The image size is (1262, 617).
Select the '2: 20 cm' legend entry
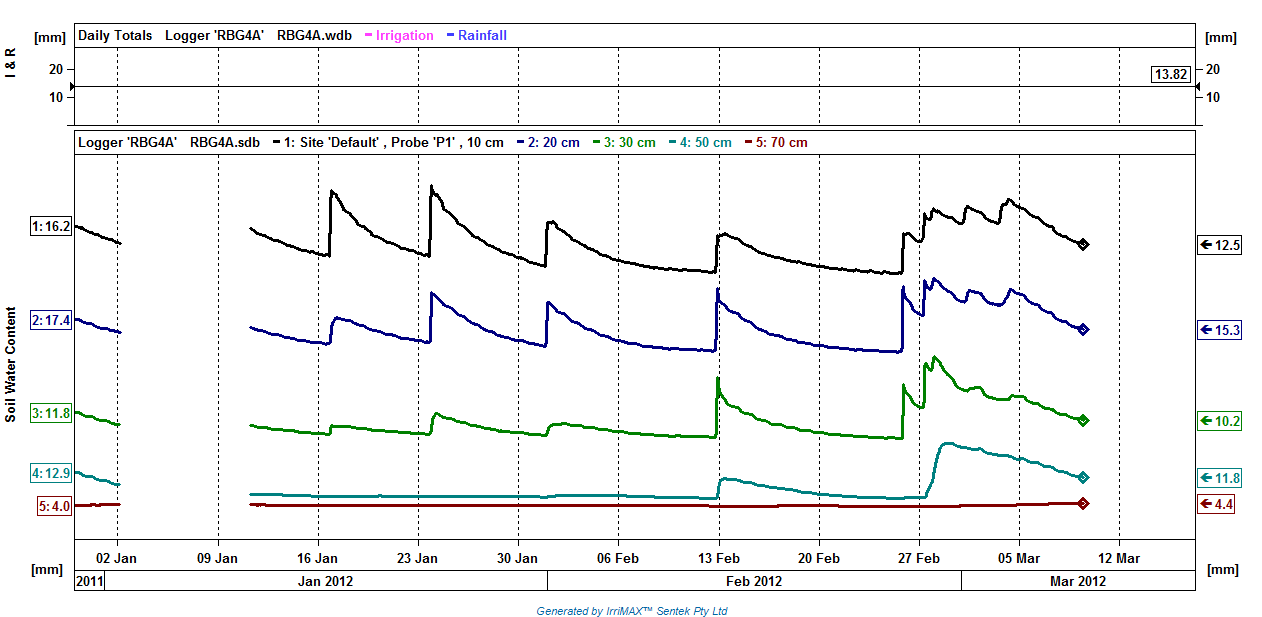coord(546,142)
